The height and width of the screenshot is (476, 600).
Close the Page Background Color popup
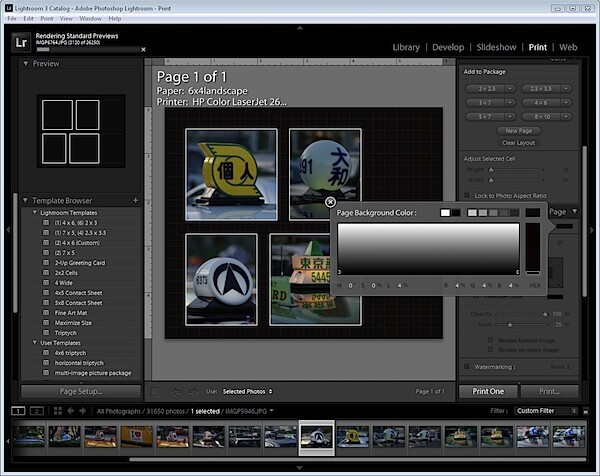[330, 202]
